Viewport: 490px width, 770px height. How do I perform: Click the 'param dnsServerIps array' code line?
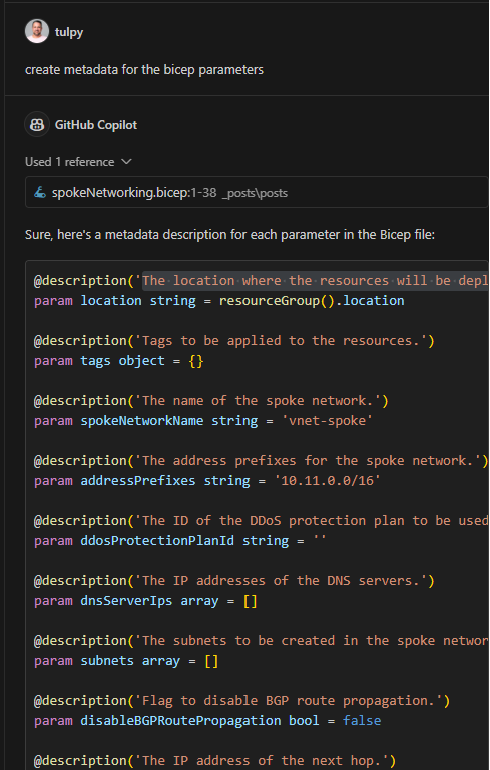146,601
